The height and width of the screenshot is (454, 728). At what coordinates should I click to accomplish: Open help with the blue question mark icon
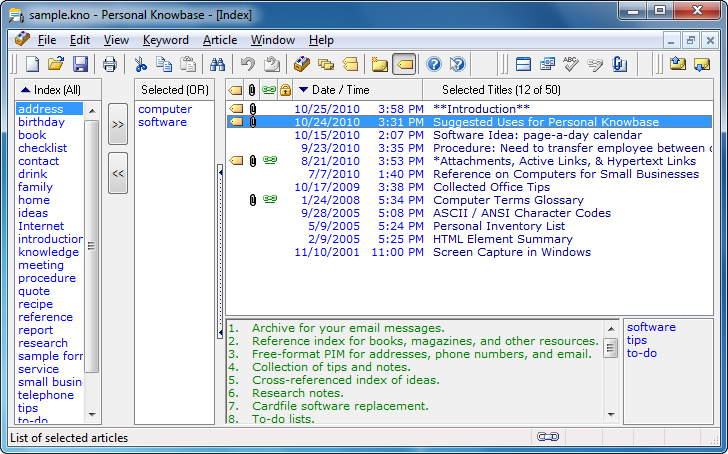(x=434, y=64)
